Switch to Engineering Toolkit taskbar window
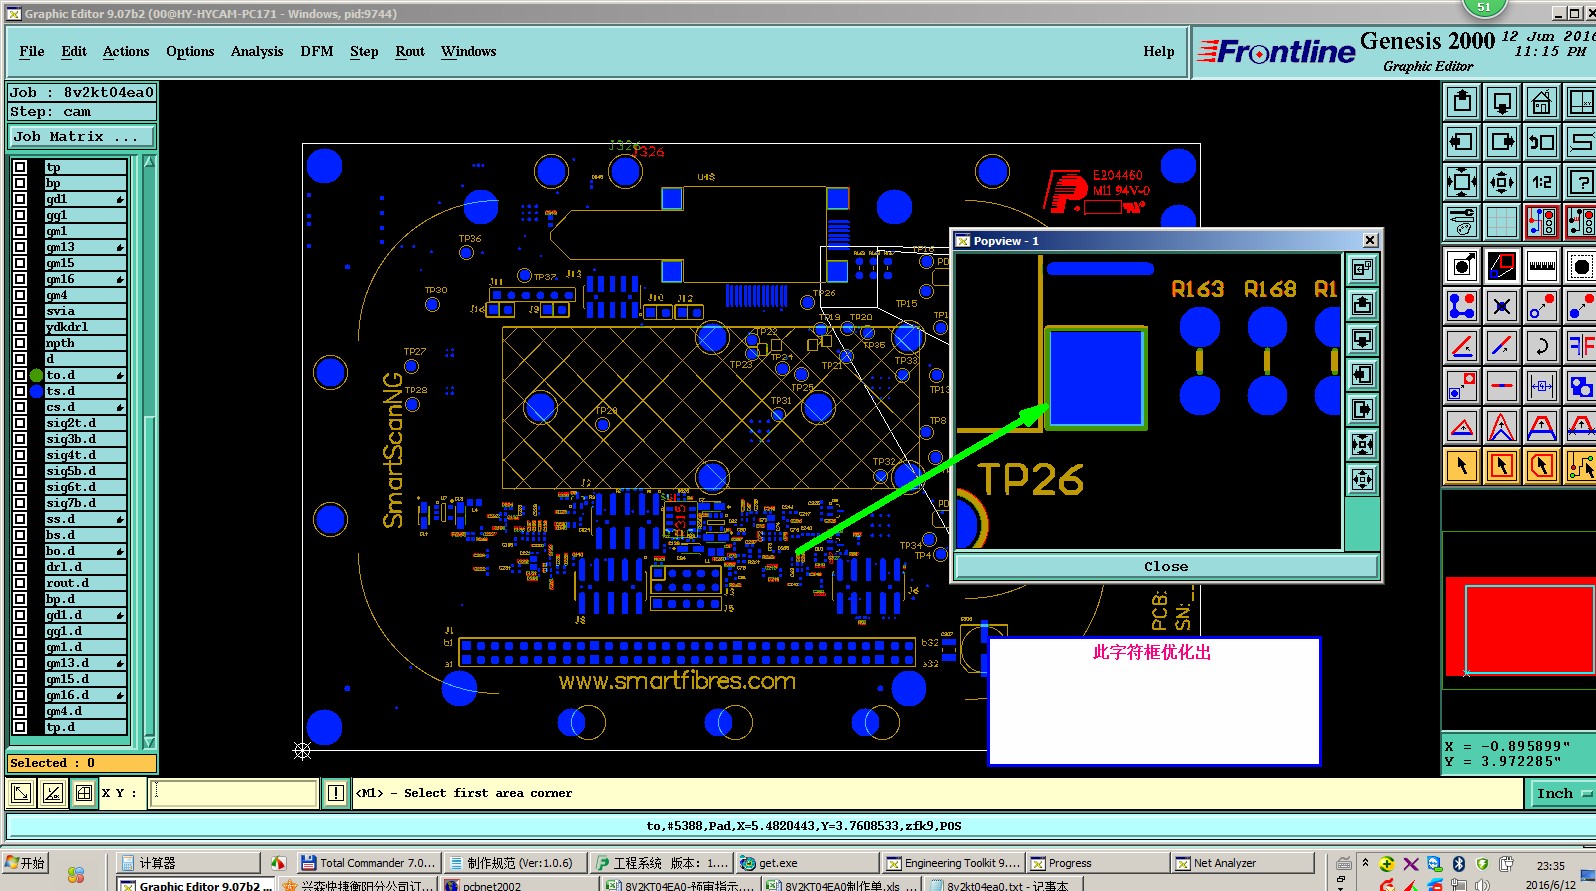1596x891 pixels. pyautogui.click(x=953, y=863)
